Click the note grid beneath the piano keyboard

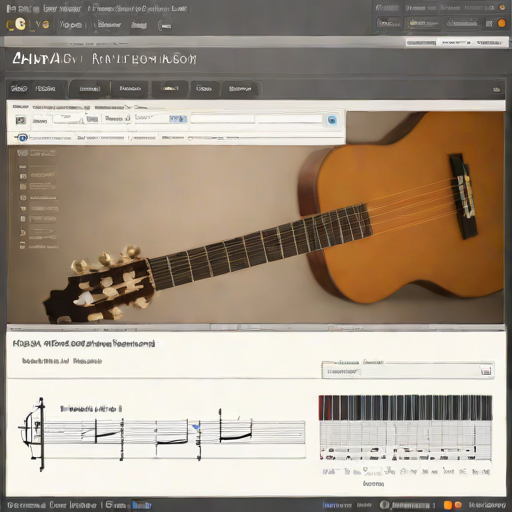[405, 440]
